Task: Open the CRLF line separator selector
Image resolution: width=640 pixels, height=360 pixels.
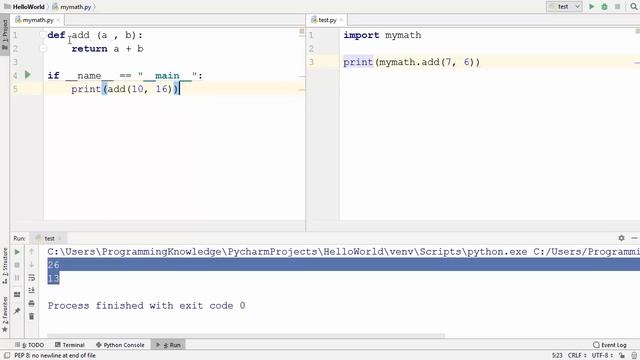Action: tap(577, 356)
